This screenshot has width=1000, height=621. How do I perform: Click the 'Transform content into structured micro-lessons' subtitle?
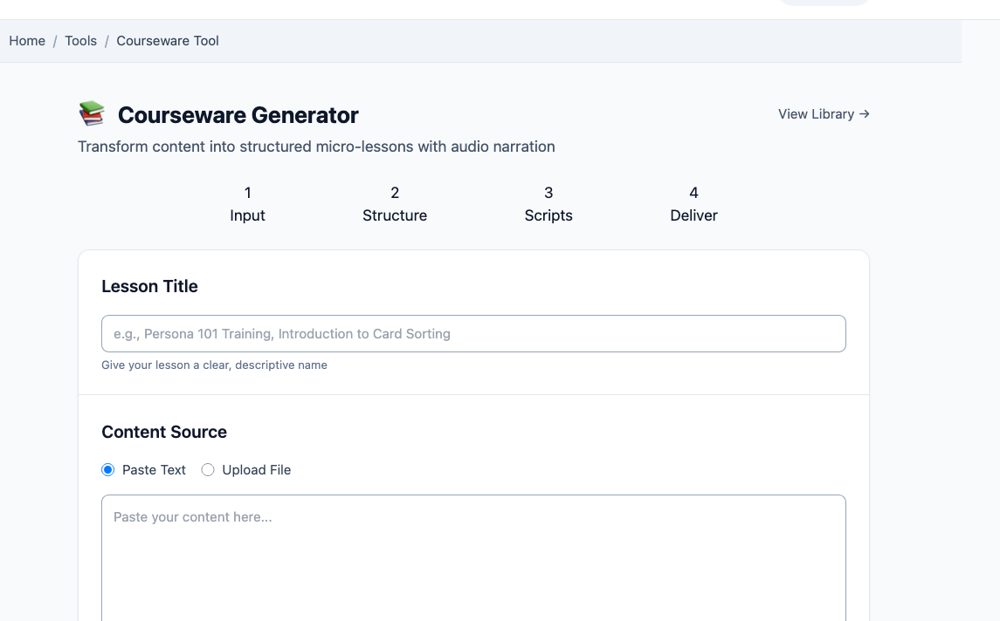(316, 147)
